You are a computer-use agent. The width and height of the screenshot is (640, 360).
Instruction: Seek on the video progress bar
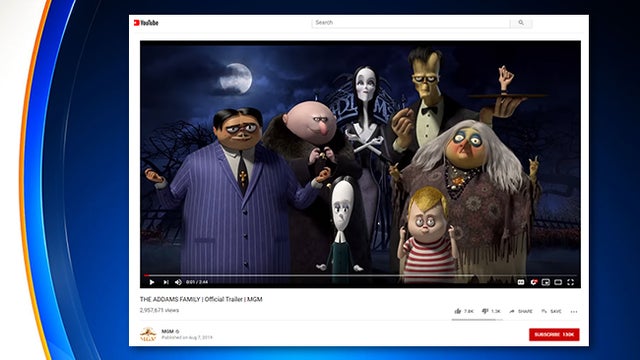point(360,276)
